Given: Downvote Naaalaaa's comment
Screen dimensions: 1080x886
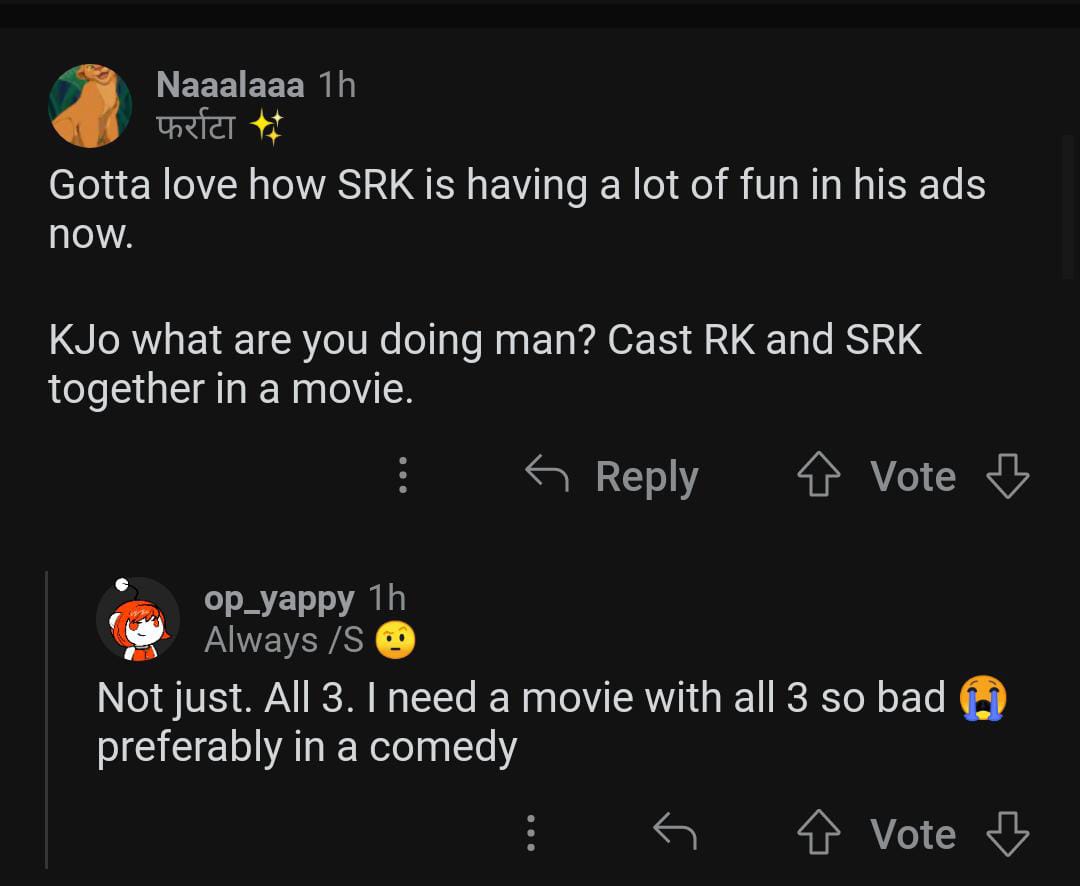Looking at the screenshot, I should point(1007,476).
